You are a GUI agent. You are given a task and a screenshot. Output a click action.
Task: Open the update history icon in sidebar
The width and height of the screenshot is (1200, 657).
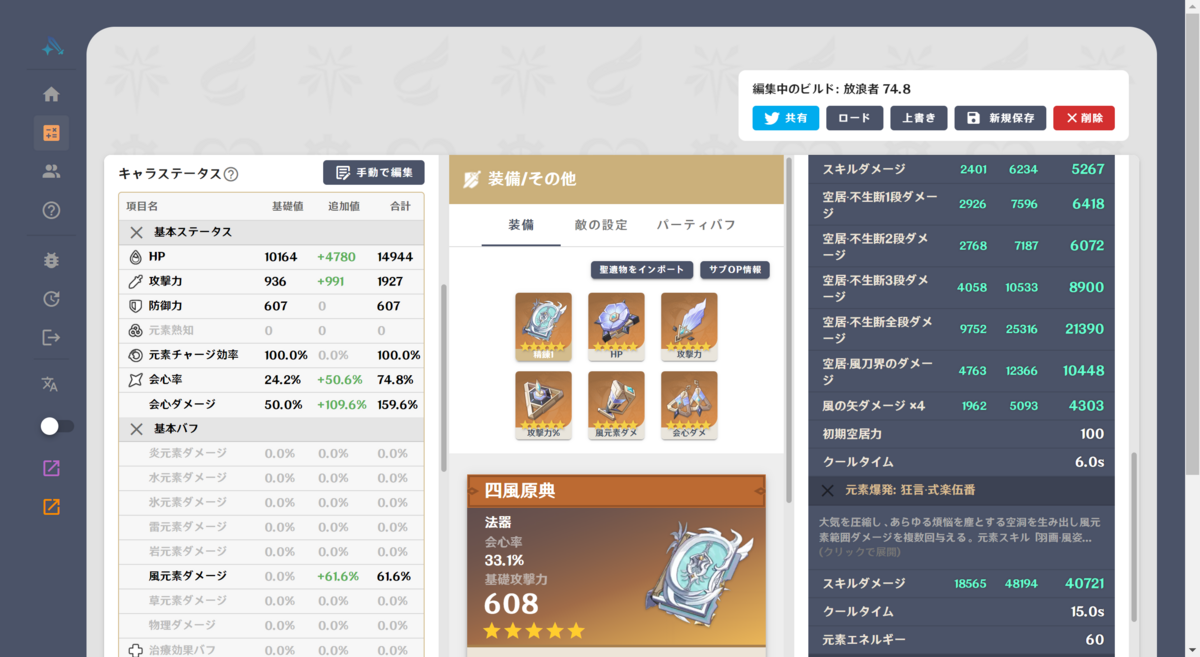(x=51, y=299)
